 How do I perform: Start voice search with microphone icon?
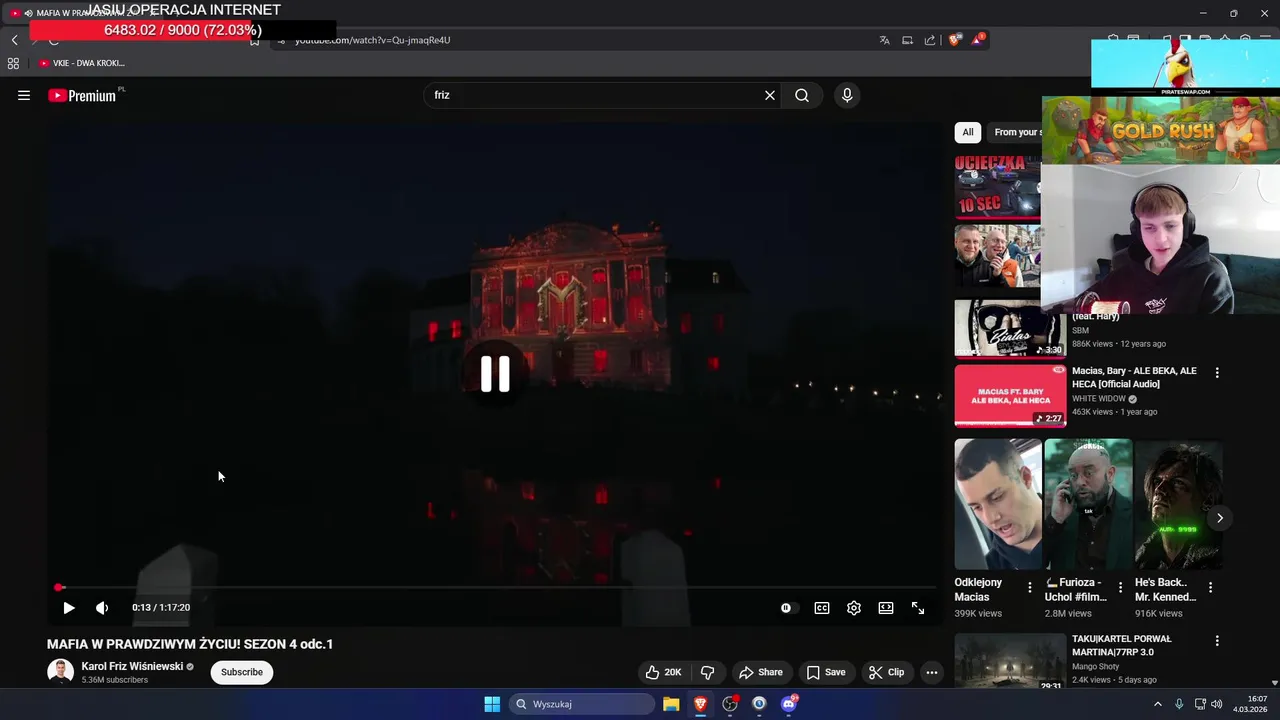[x=847, y=95]
